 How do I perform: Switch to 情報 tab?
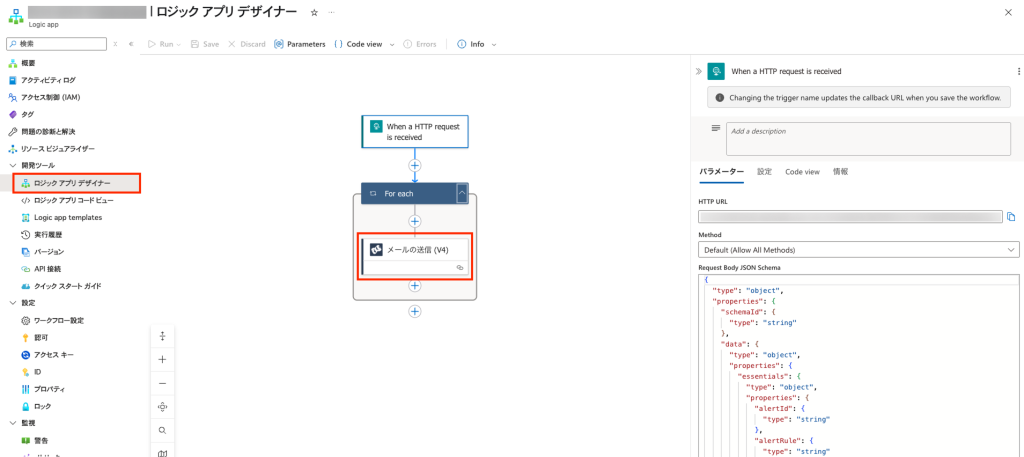[840, 172]
